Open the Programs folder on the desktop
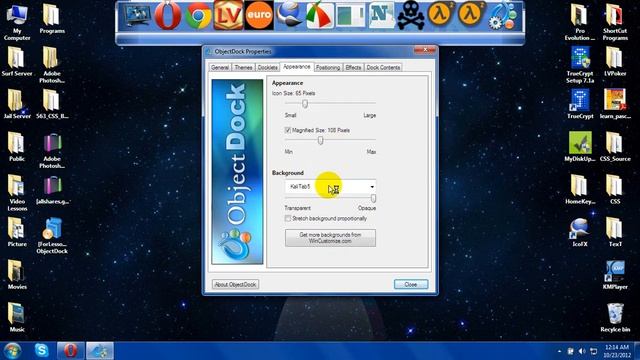This screenshot has height=360, width=640. tap(52, 18)
